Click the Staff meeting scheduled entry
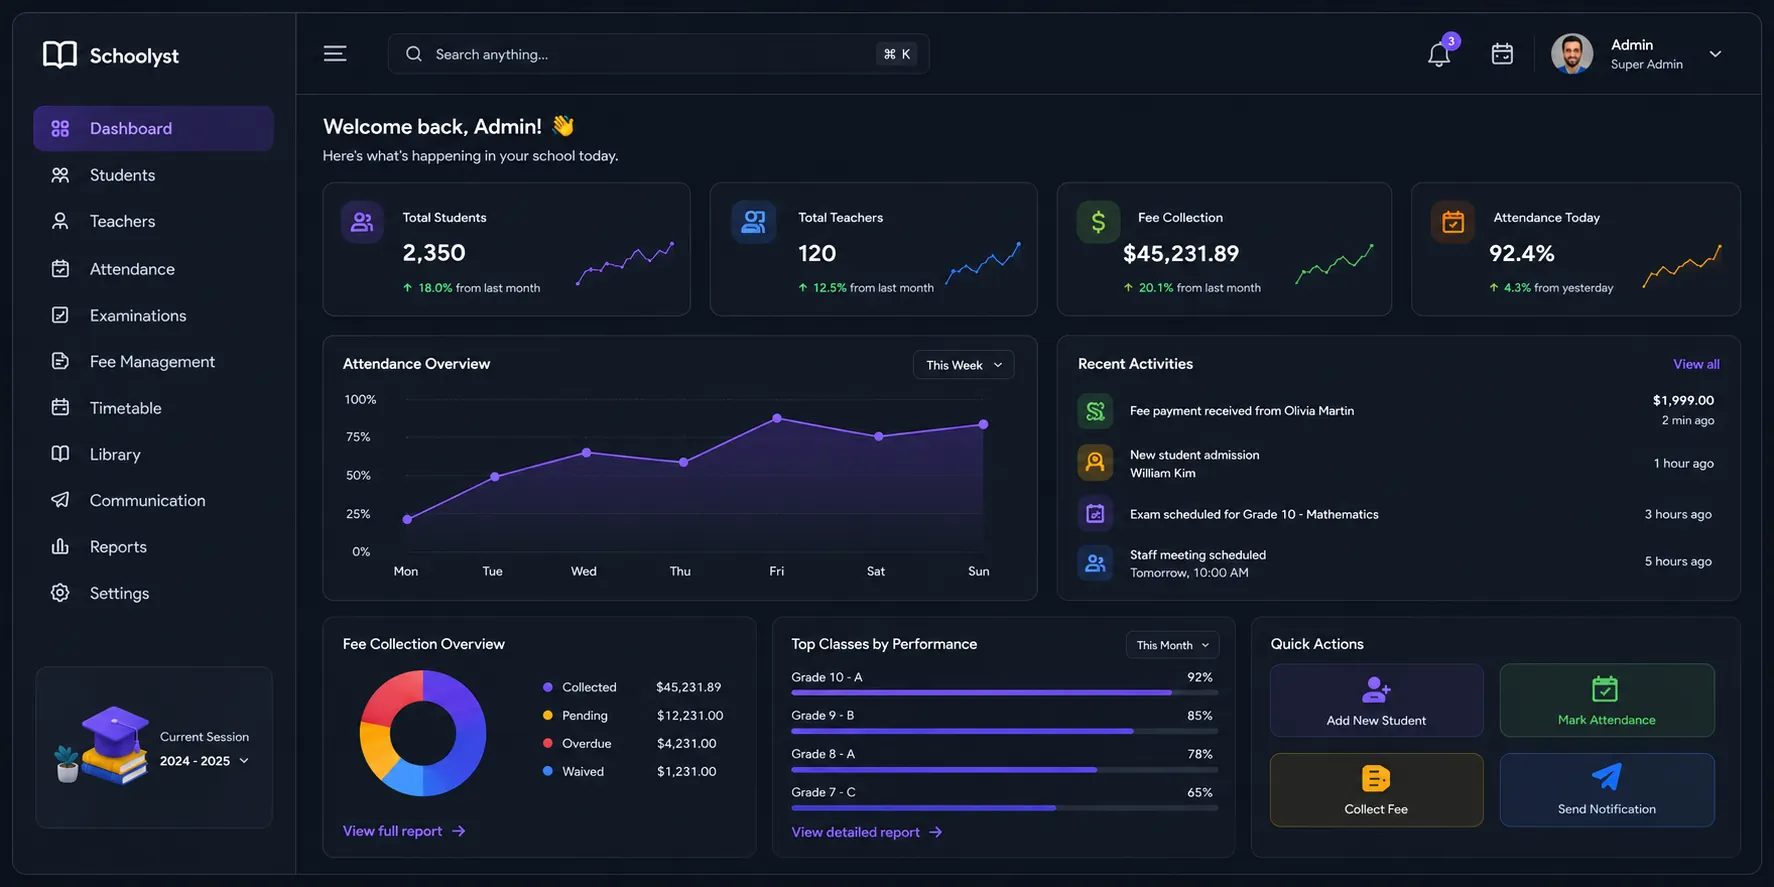 1396,563
